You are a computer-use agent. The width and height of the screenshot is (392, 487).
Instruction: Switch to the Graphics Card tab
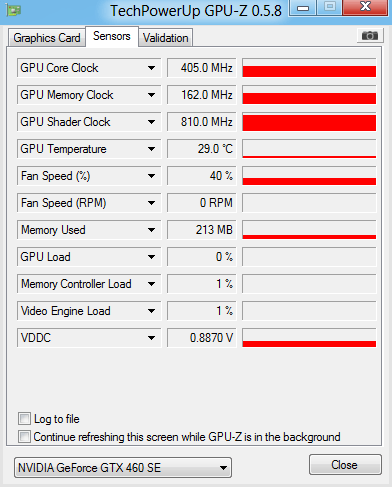47,38
